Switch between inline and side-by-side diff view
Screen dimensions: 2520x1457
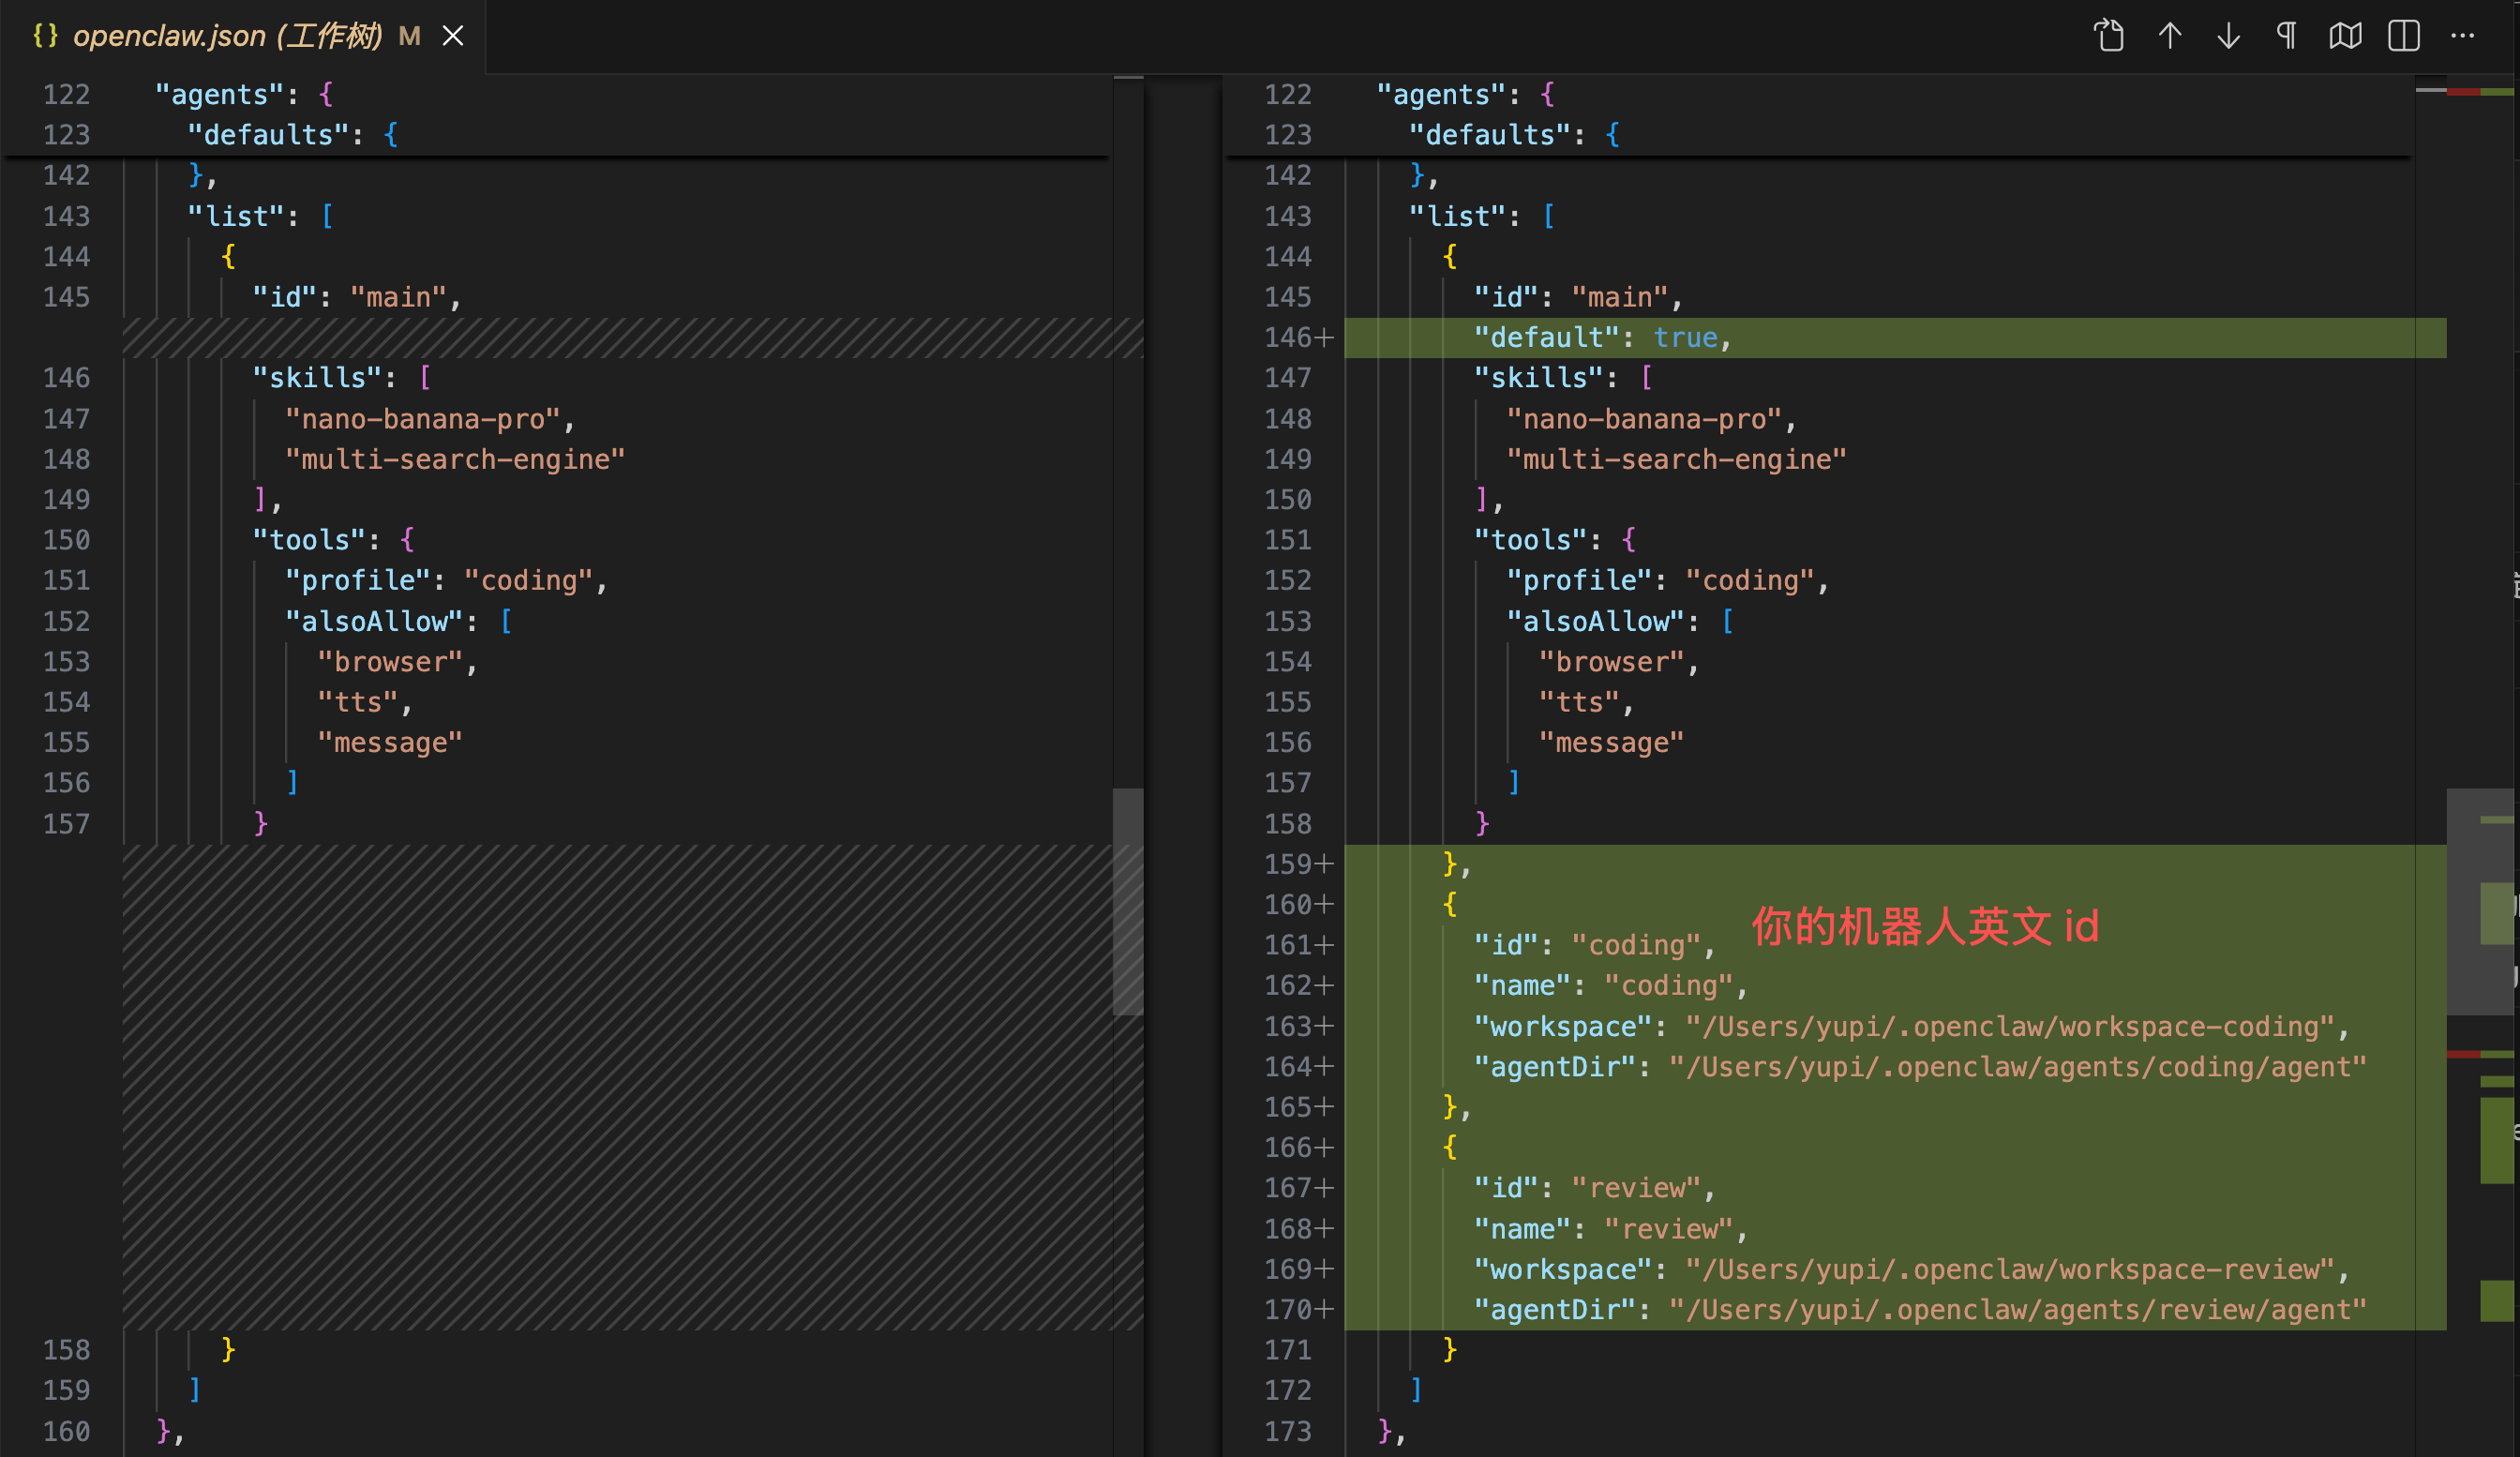coord(2403,36)
